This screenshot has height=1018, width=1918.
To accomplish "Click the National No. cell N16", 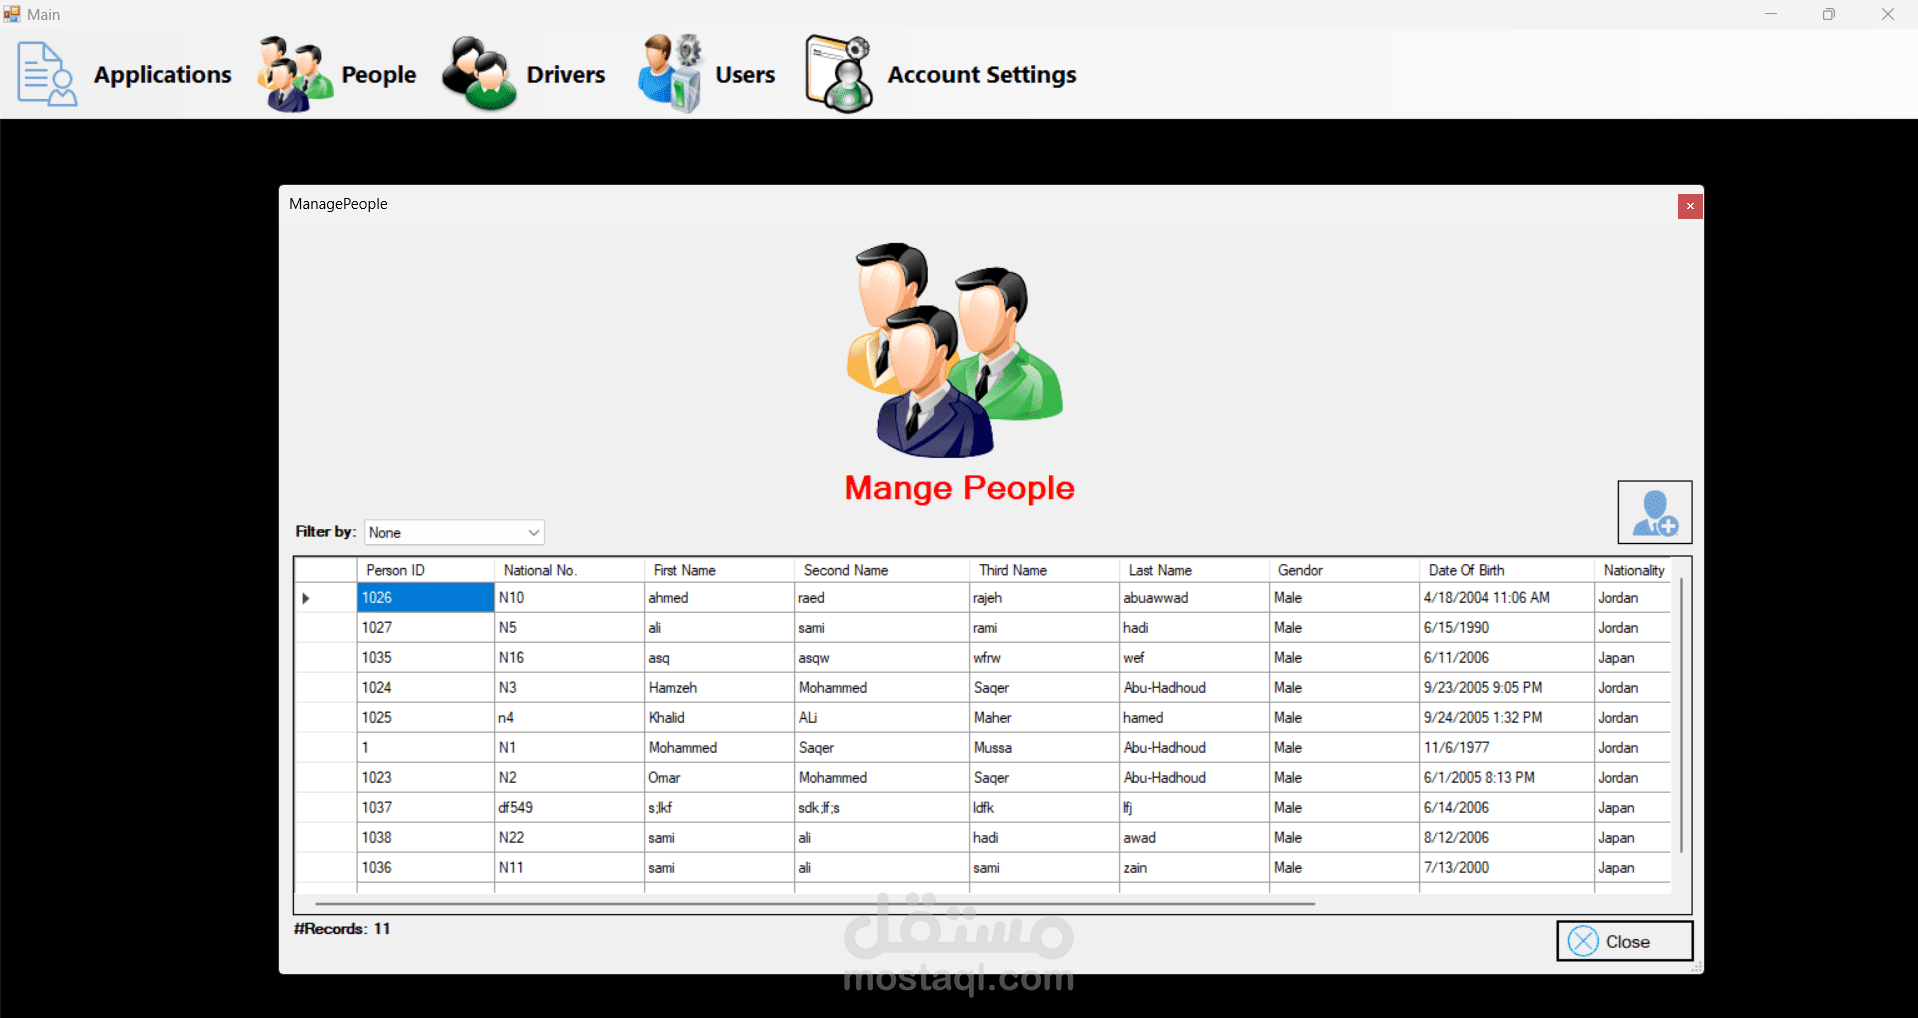I will pyautogui.click(x=570, y=658).
